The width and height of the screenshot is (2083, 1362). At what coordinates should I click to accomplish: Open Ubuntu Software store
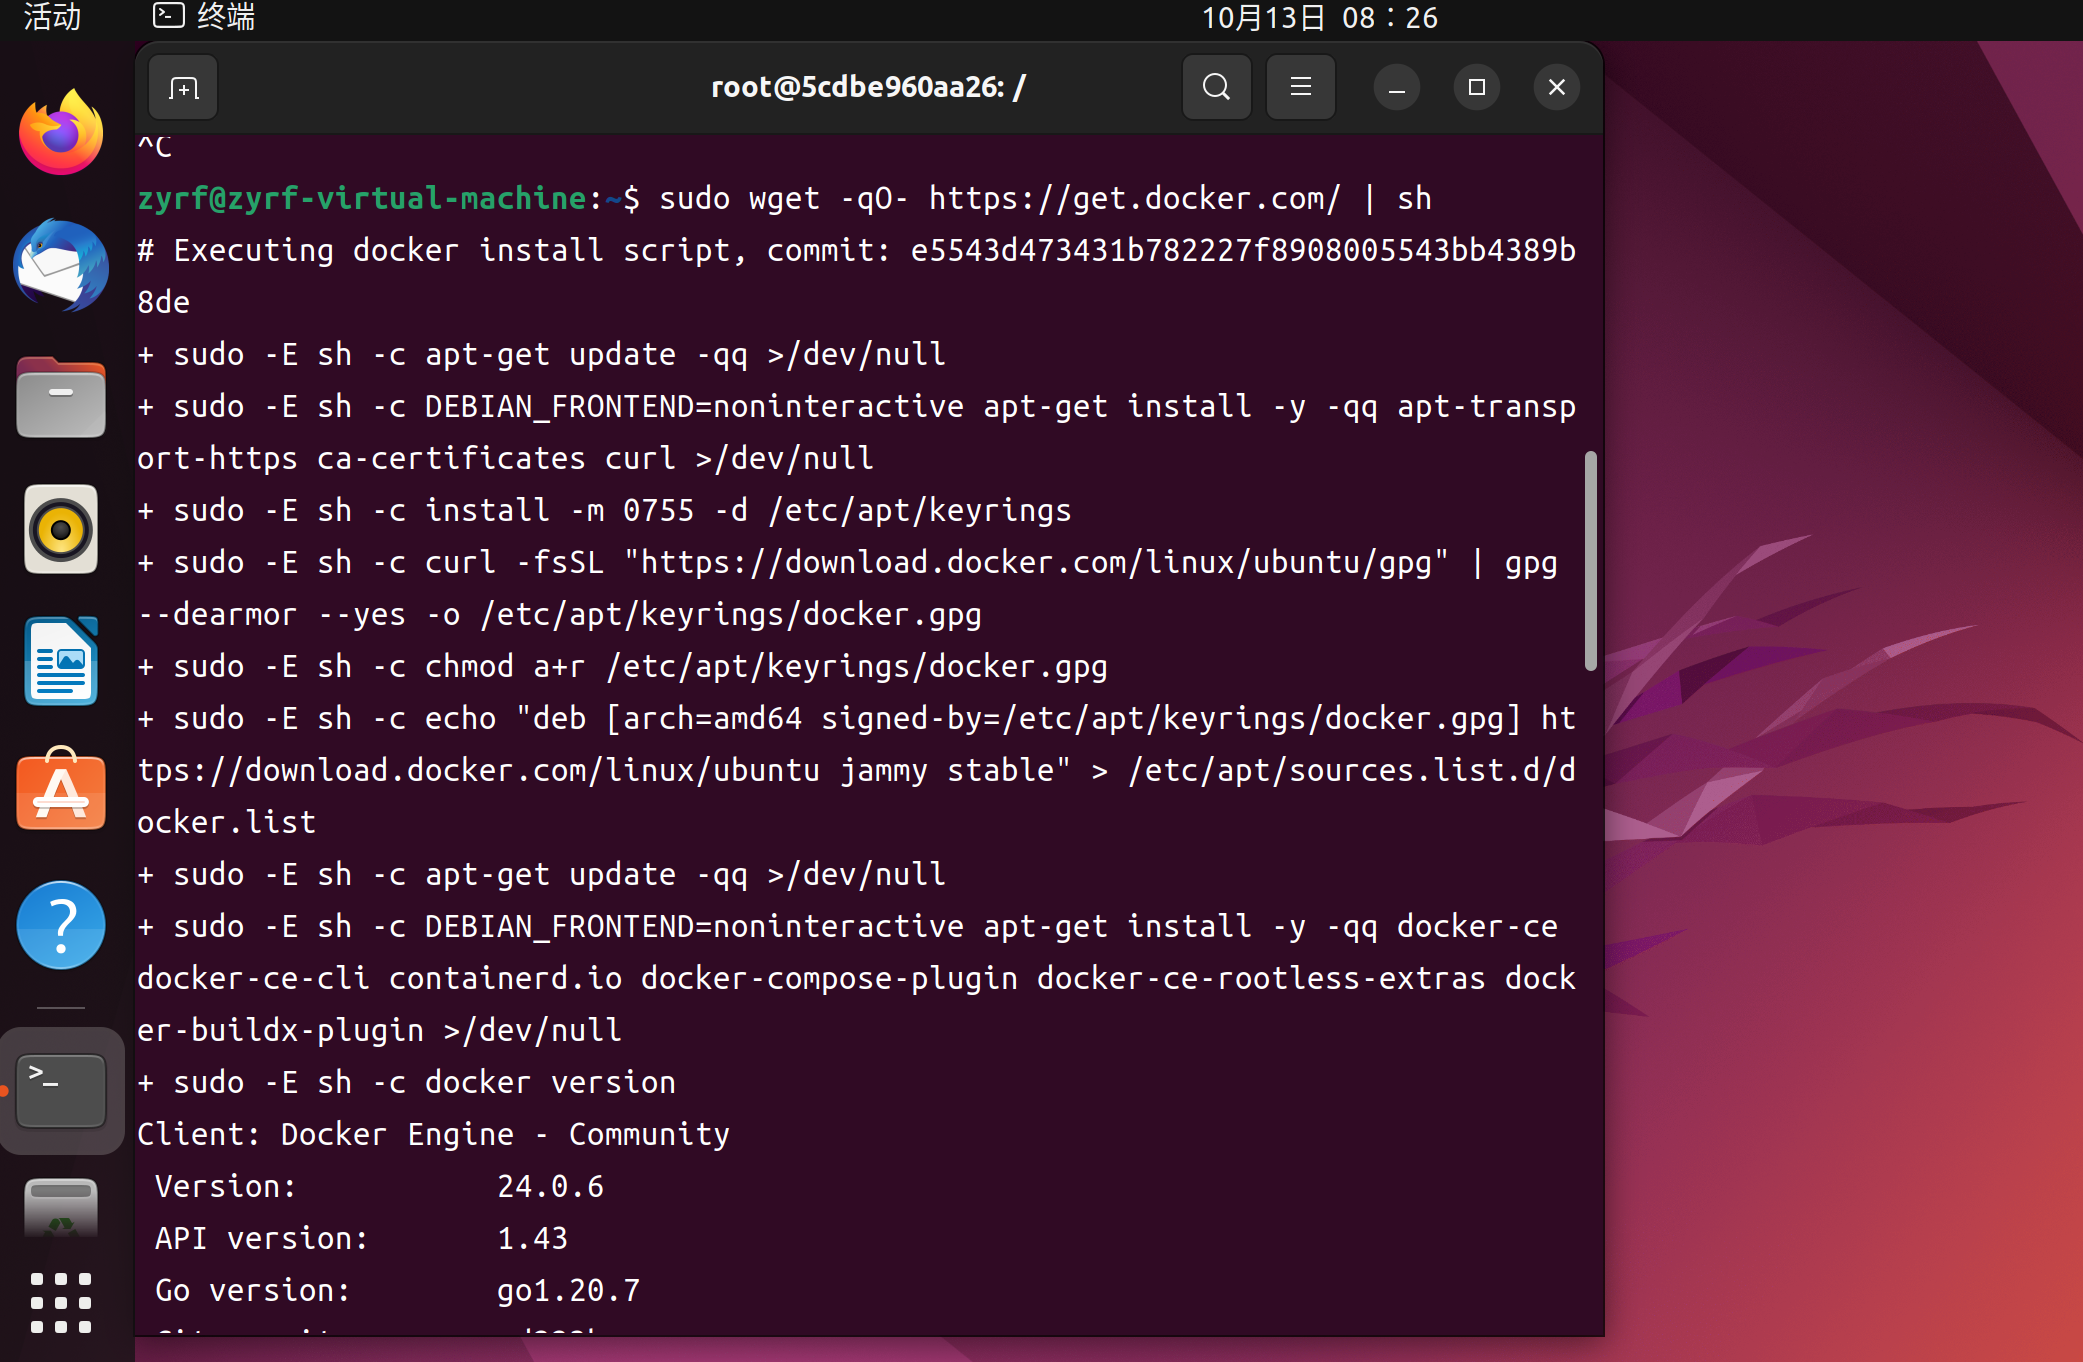61,792
